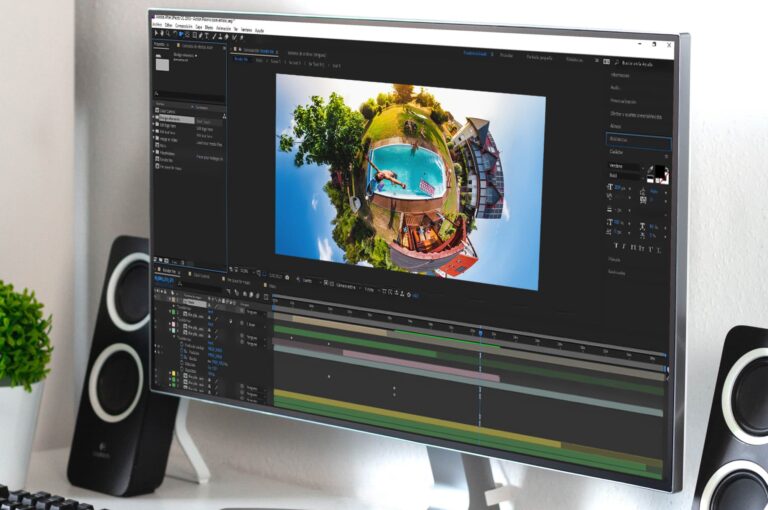768x510 pixels.
Task: Open the Alinear panel
Action: coord(616,126)
